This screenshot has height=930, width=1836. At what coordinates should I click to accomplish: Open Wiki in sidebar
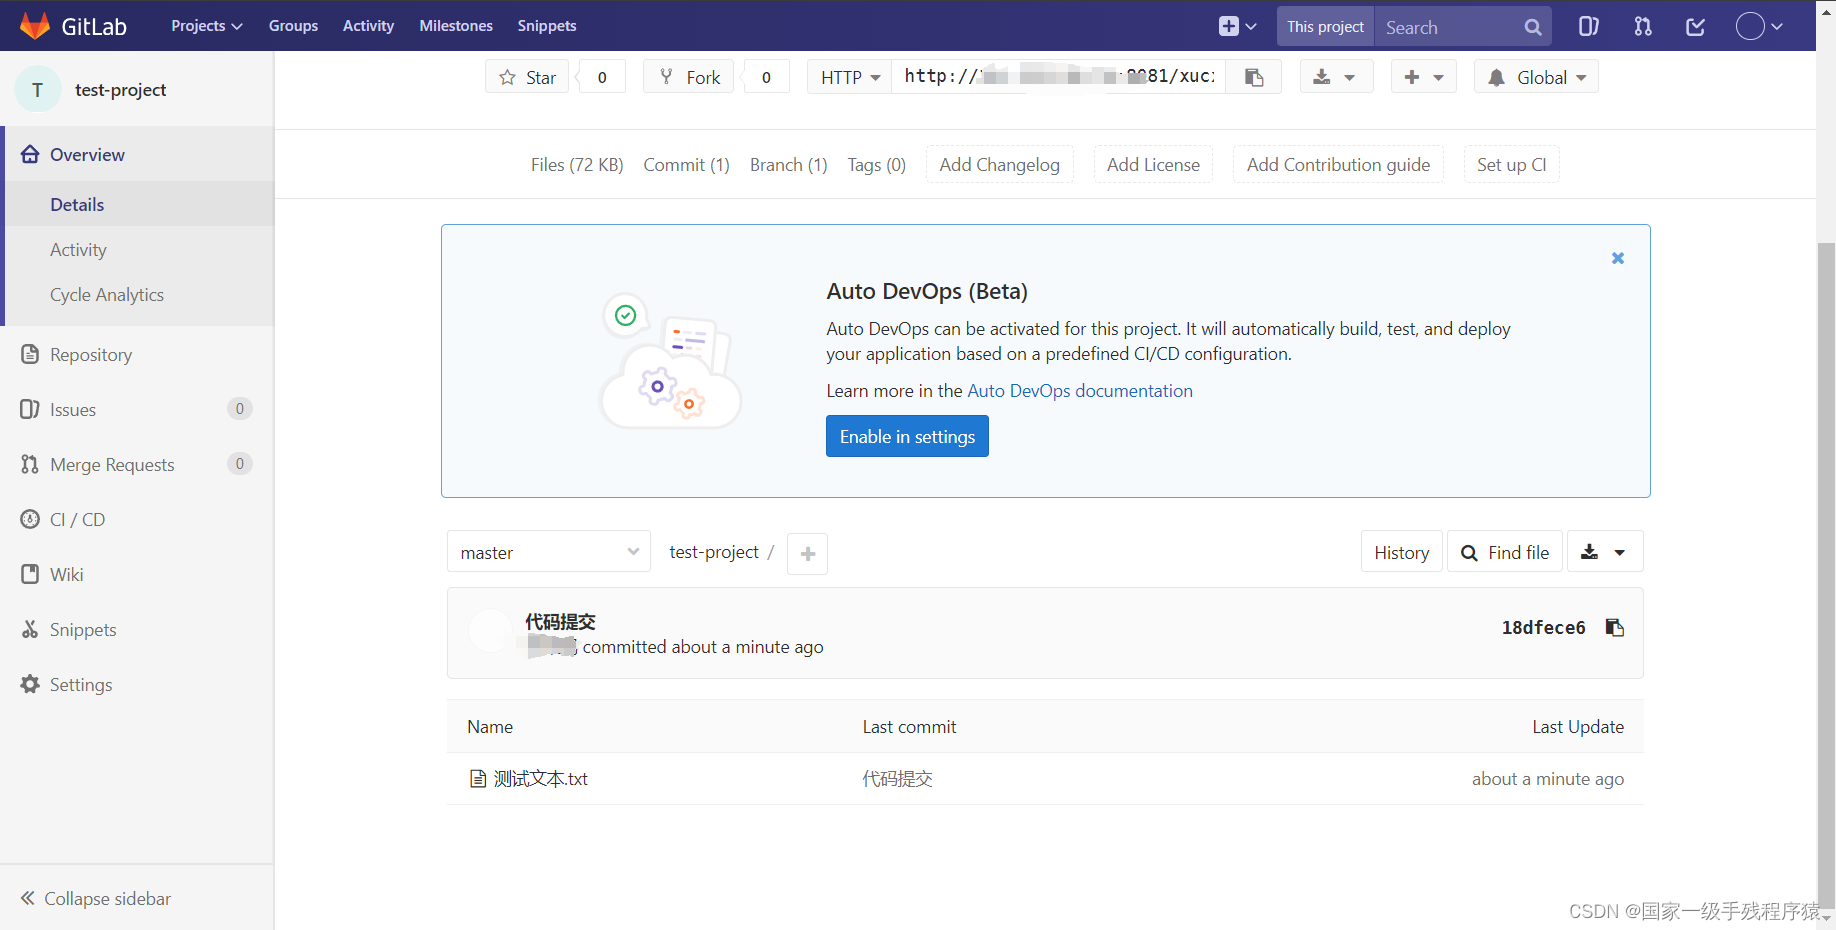(137, 574)
